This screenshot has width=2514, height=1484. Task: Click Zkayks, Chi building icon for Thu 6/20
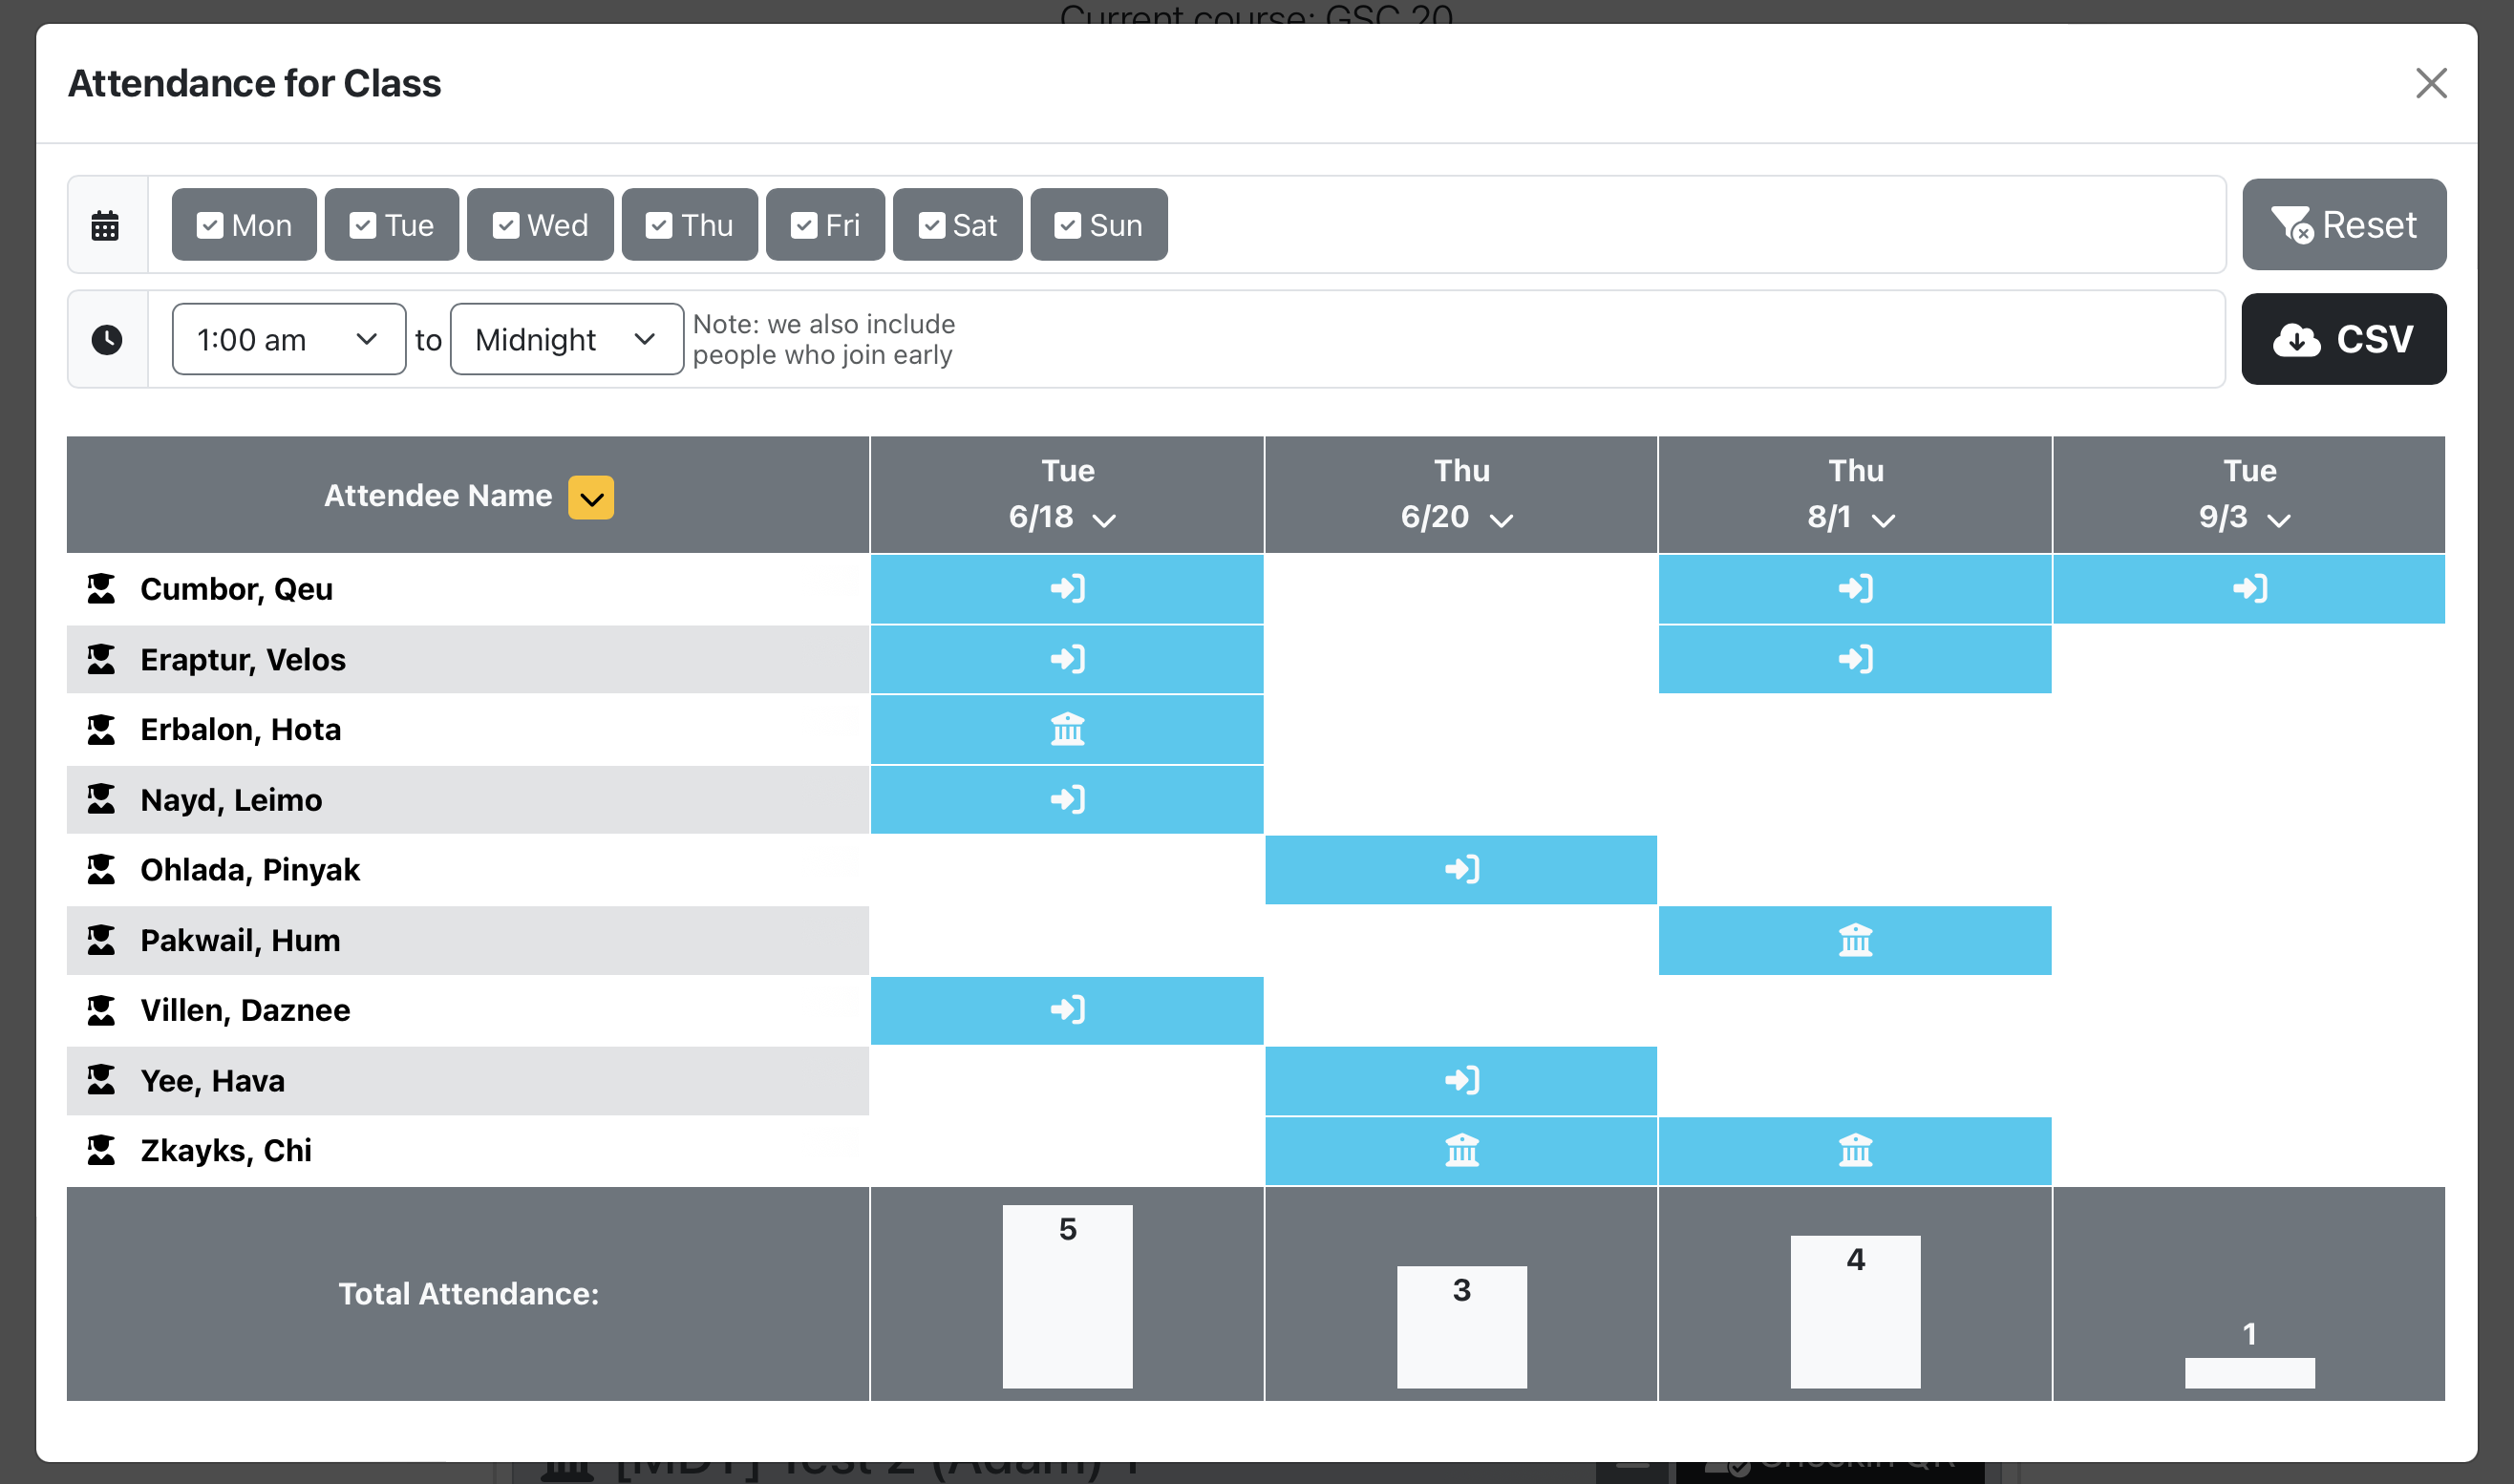tap(1461, 1150)
